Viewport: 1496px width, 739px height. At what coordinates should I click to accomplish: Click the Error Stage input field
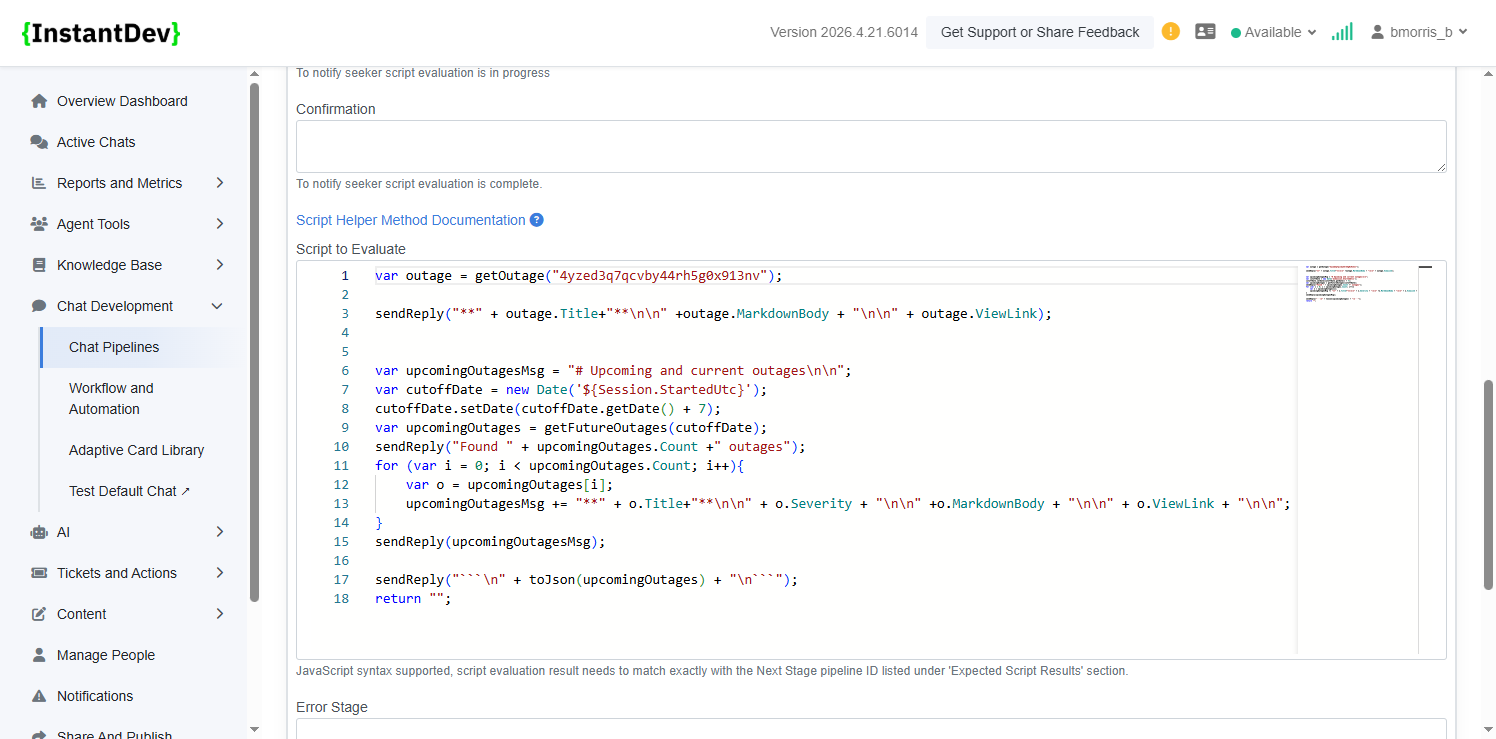point(871,729)
